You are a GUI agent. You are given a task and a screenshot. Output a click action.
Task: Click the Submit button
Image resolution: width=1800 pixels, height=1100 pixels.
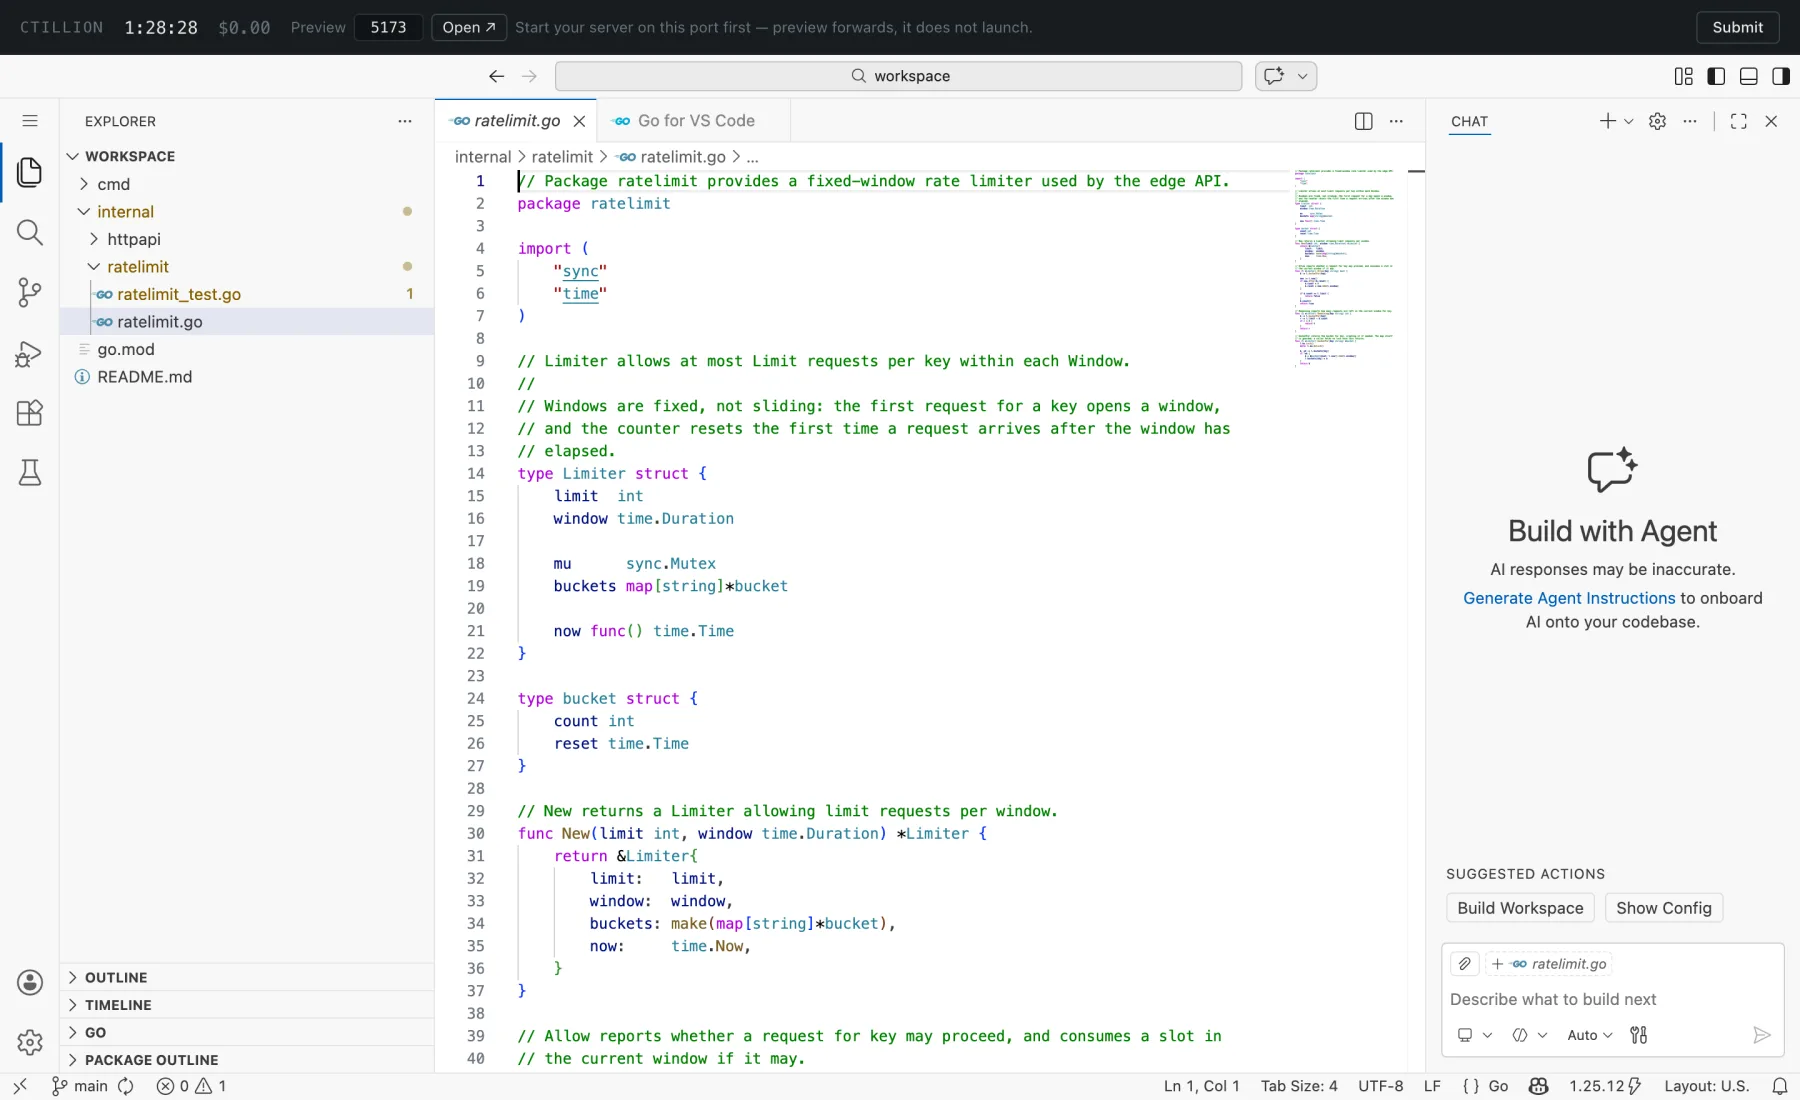coord(1737,27)
